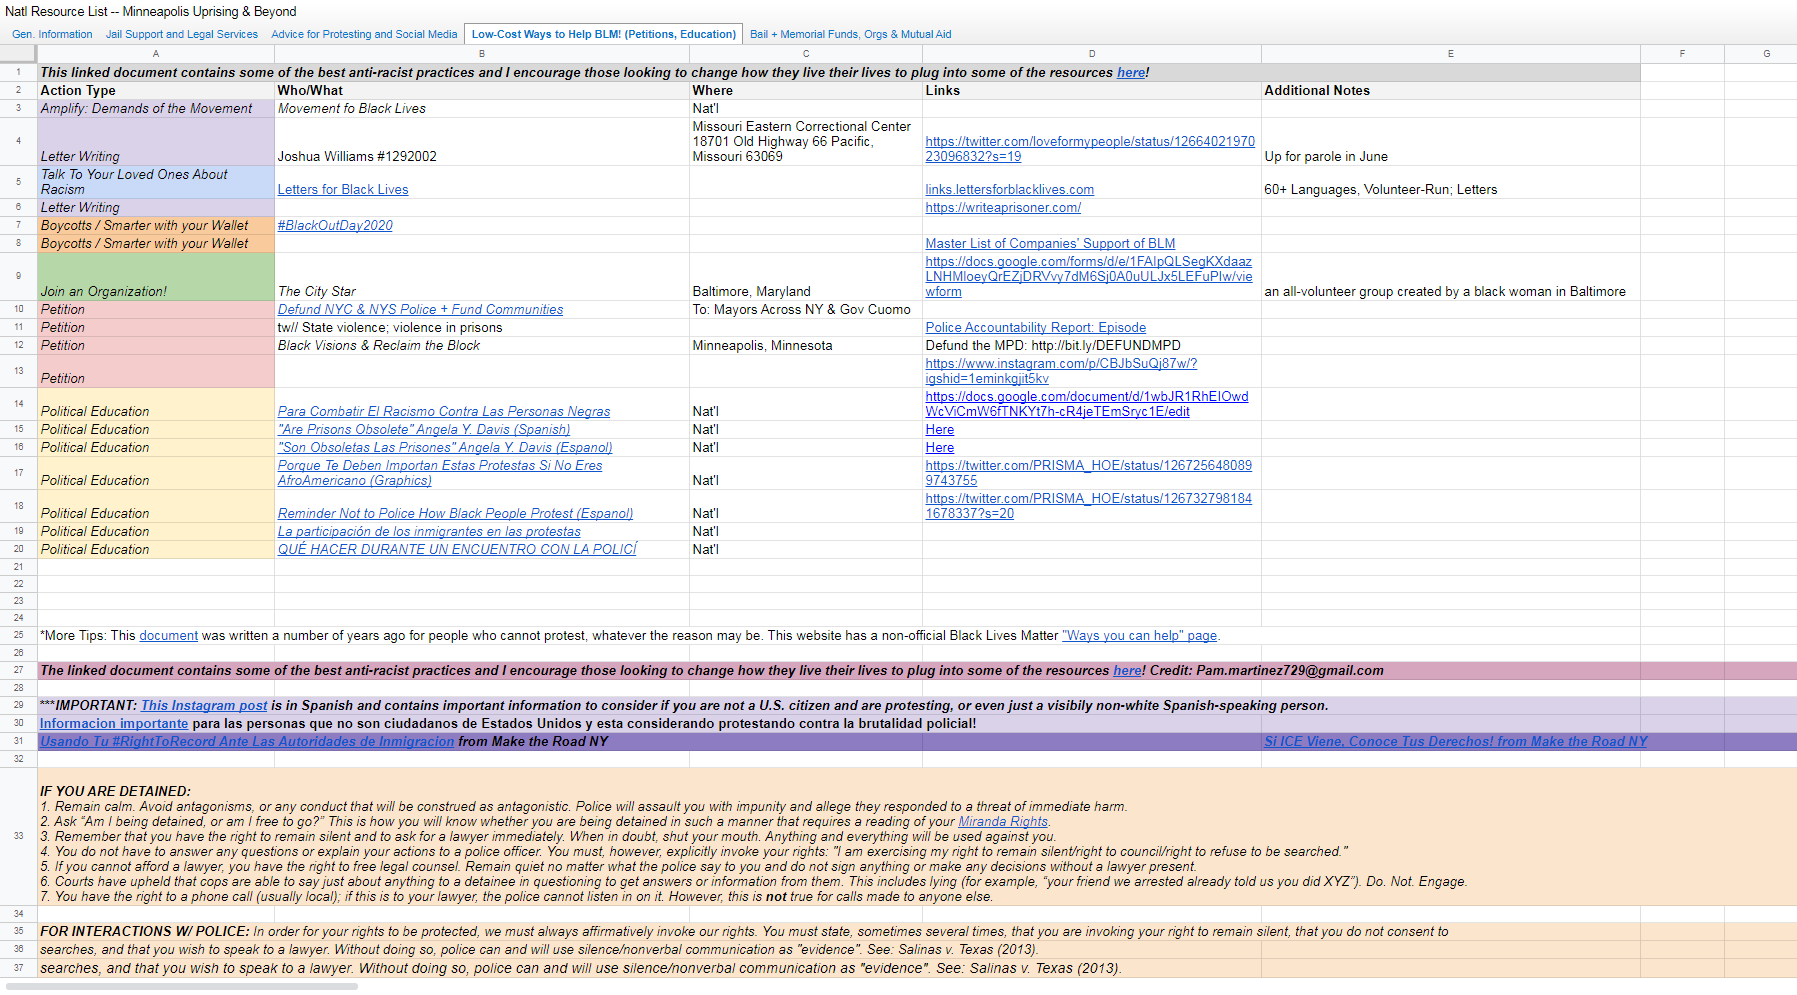Select the Low-Cost Ways to Help BLM! tab
The height and width of the screenshot is (995, 1797).
point(604,34)
